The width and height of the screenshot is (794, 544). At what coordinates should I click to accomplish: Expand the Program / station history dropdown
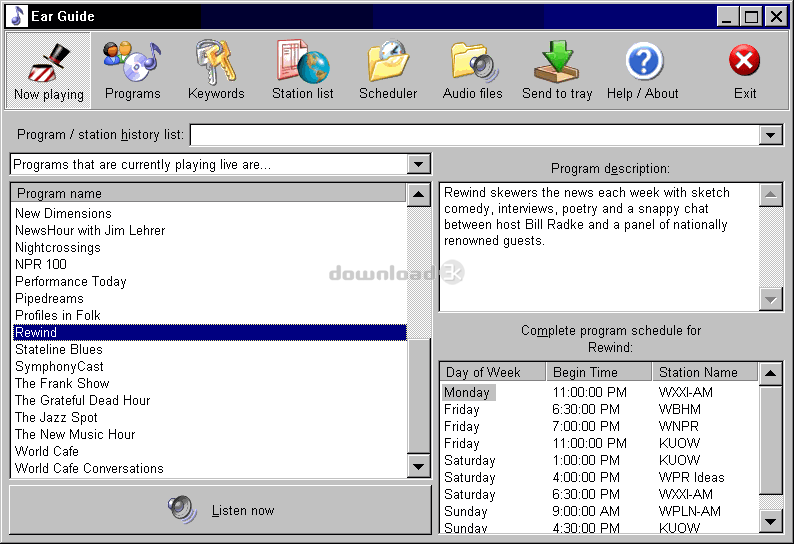770,135
